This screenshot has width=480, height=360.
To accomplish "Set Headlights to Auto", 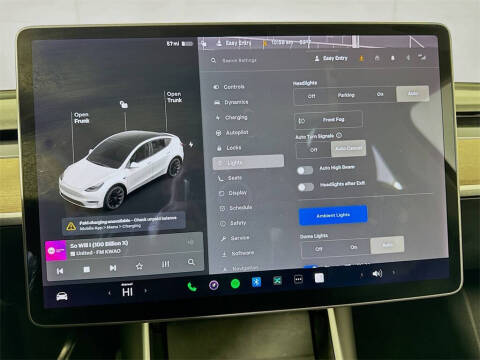I will coord(413,94).
